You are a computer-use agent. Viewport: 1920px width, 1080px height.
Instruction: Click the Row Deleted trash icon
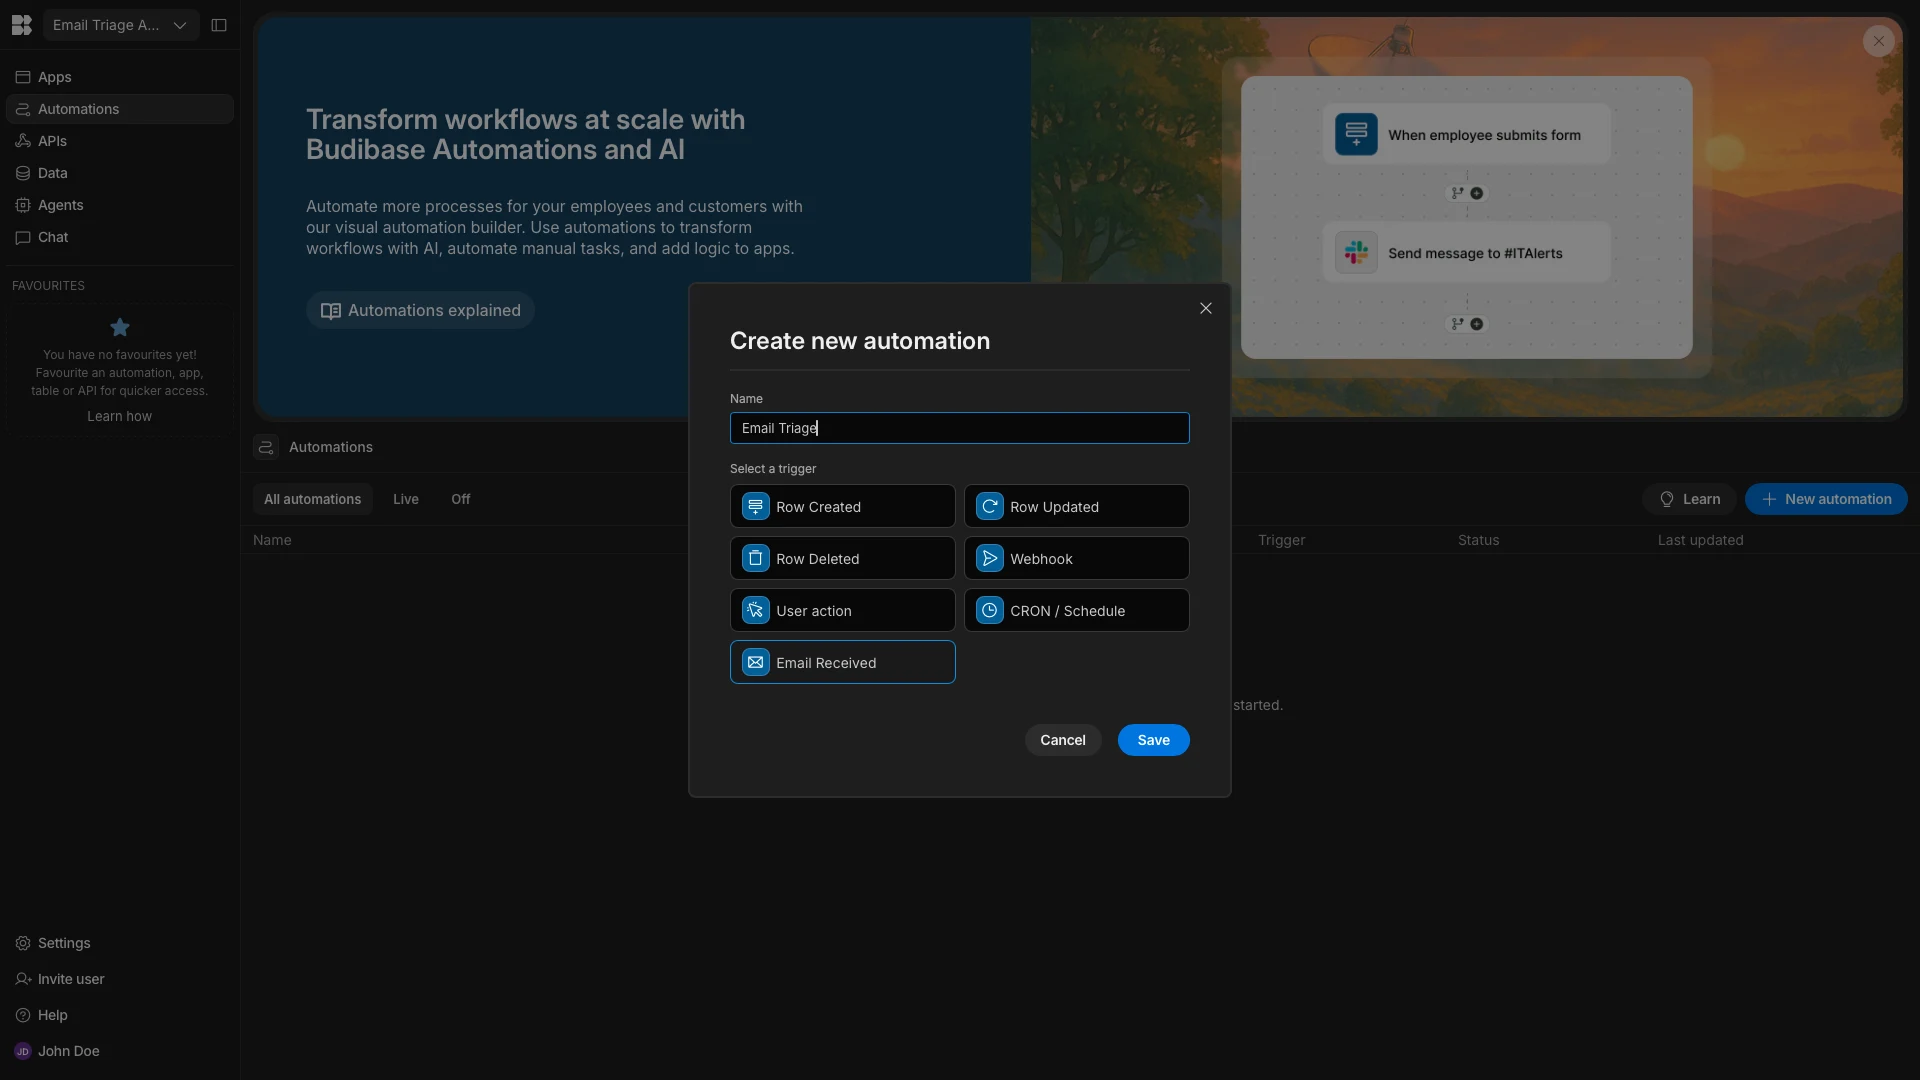point(755,559)
